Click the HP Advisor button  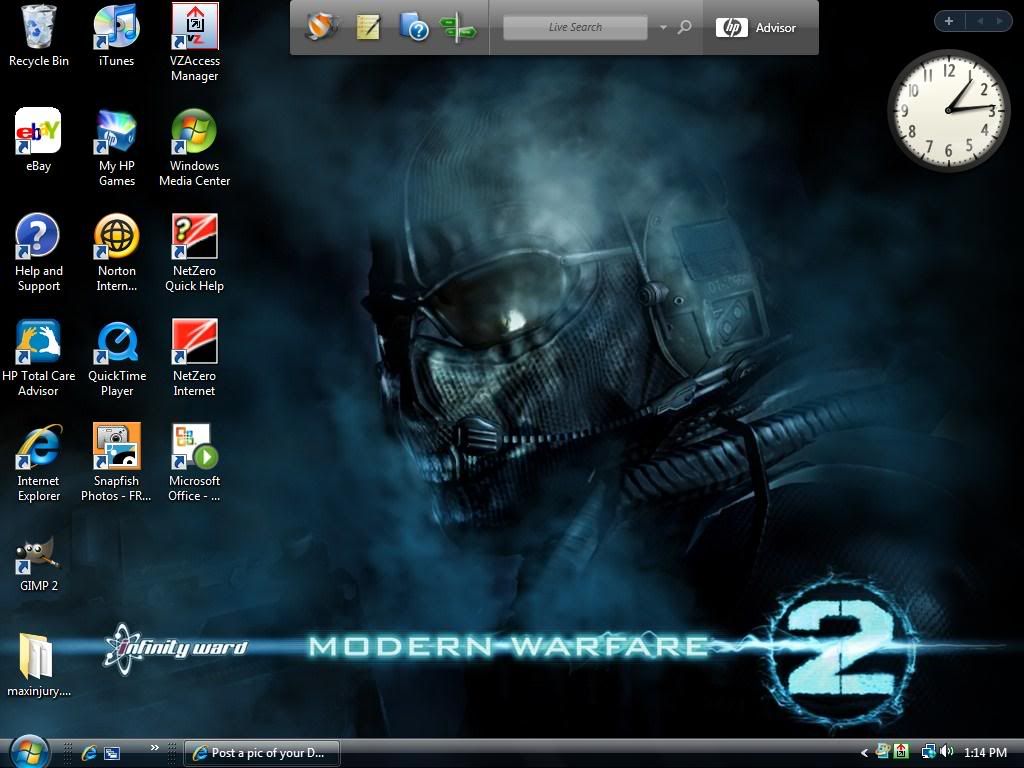click(x=756, y=27)
